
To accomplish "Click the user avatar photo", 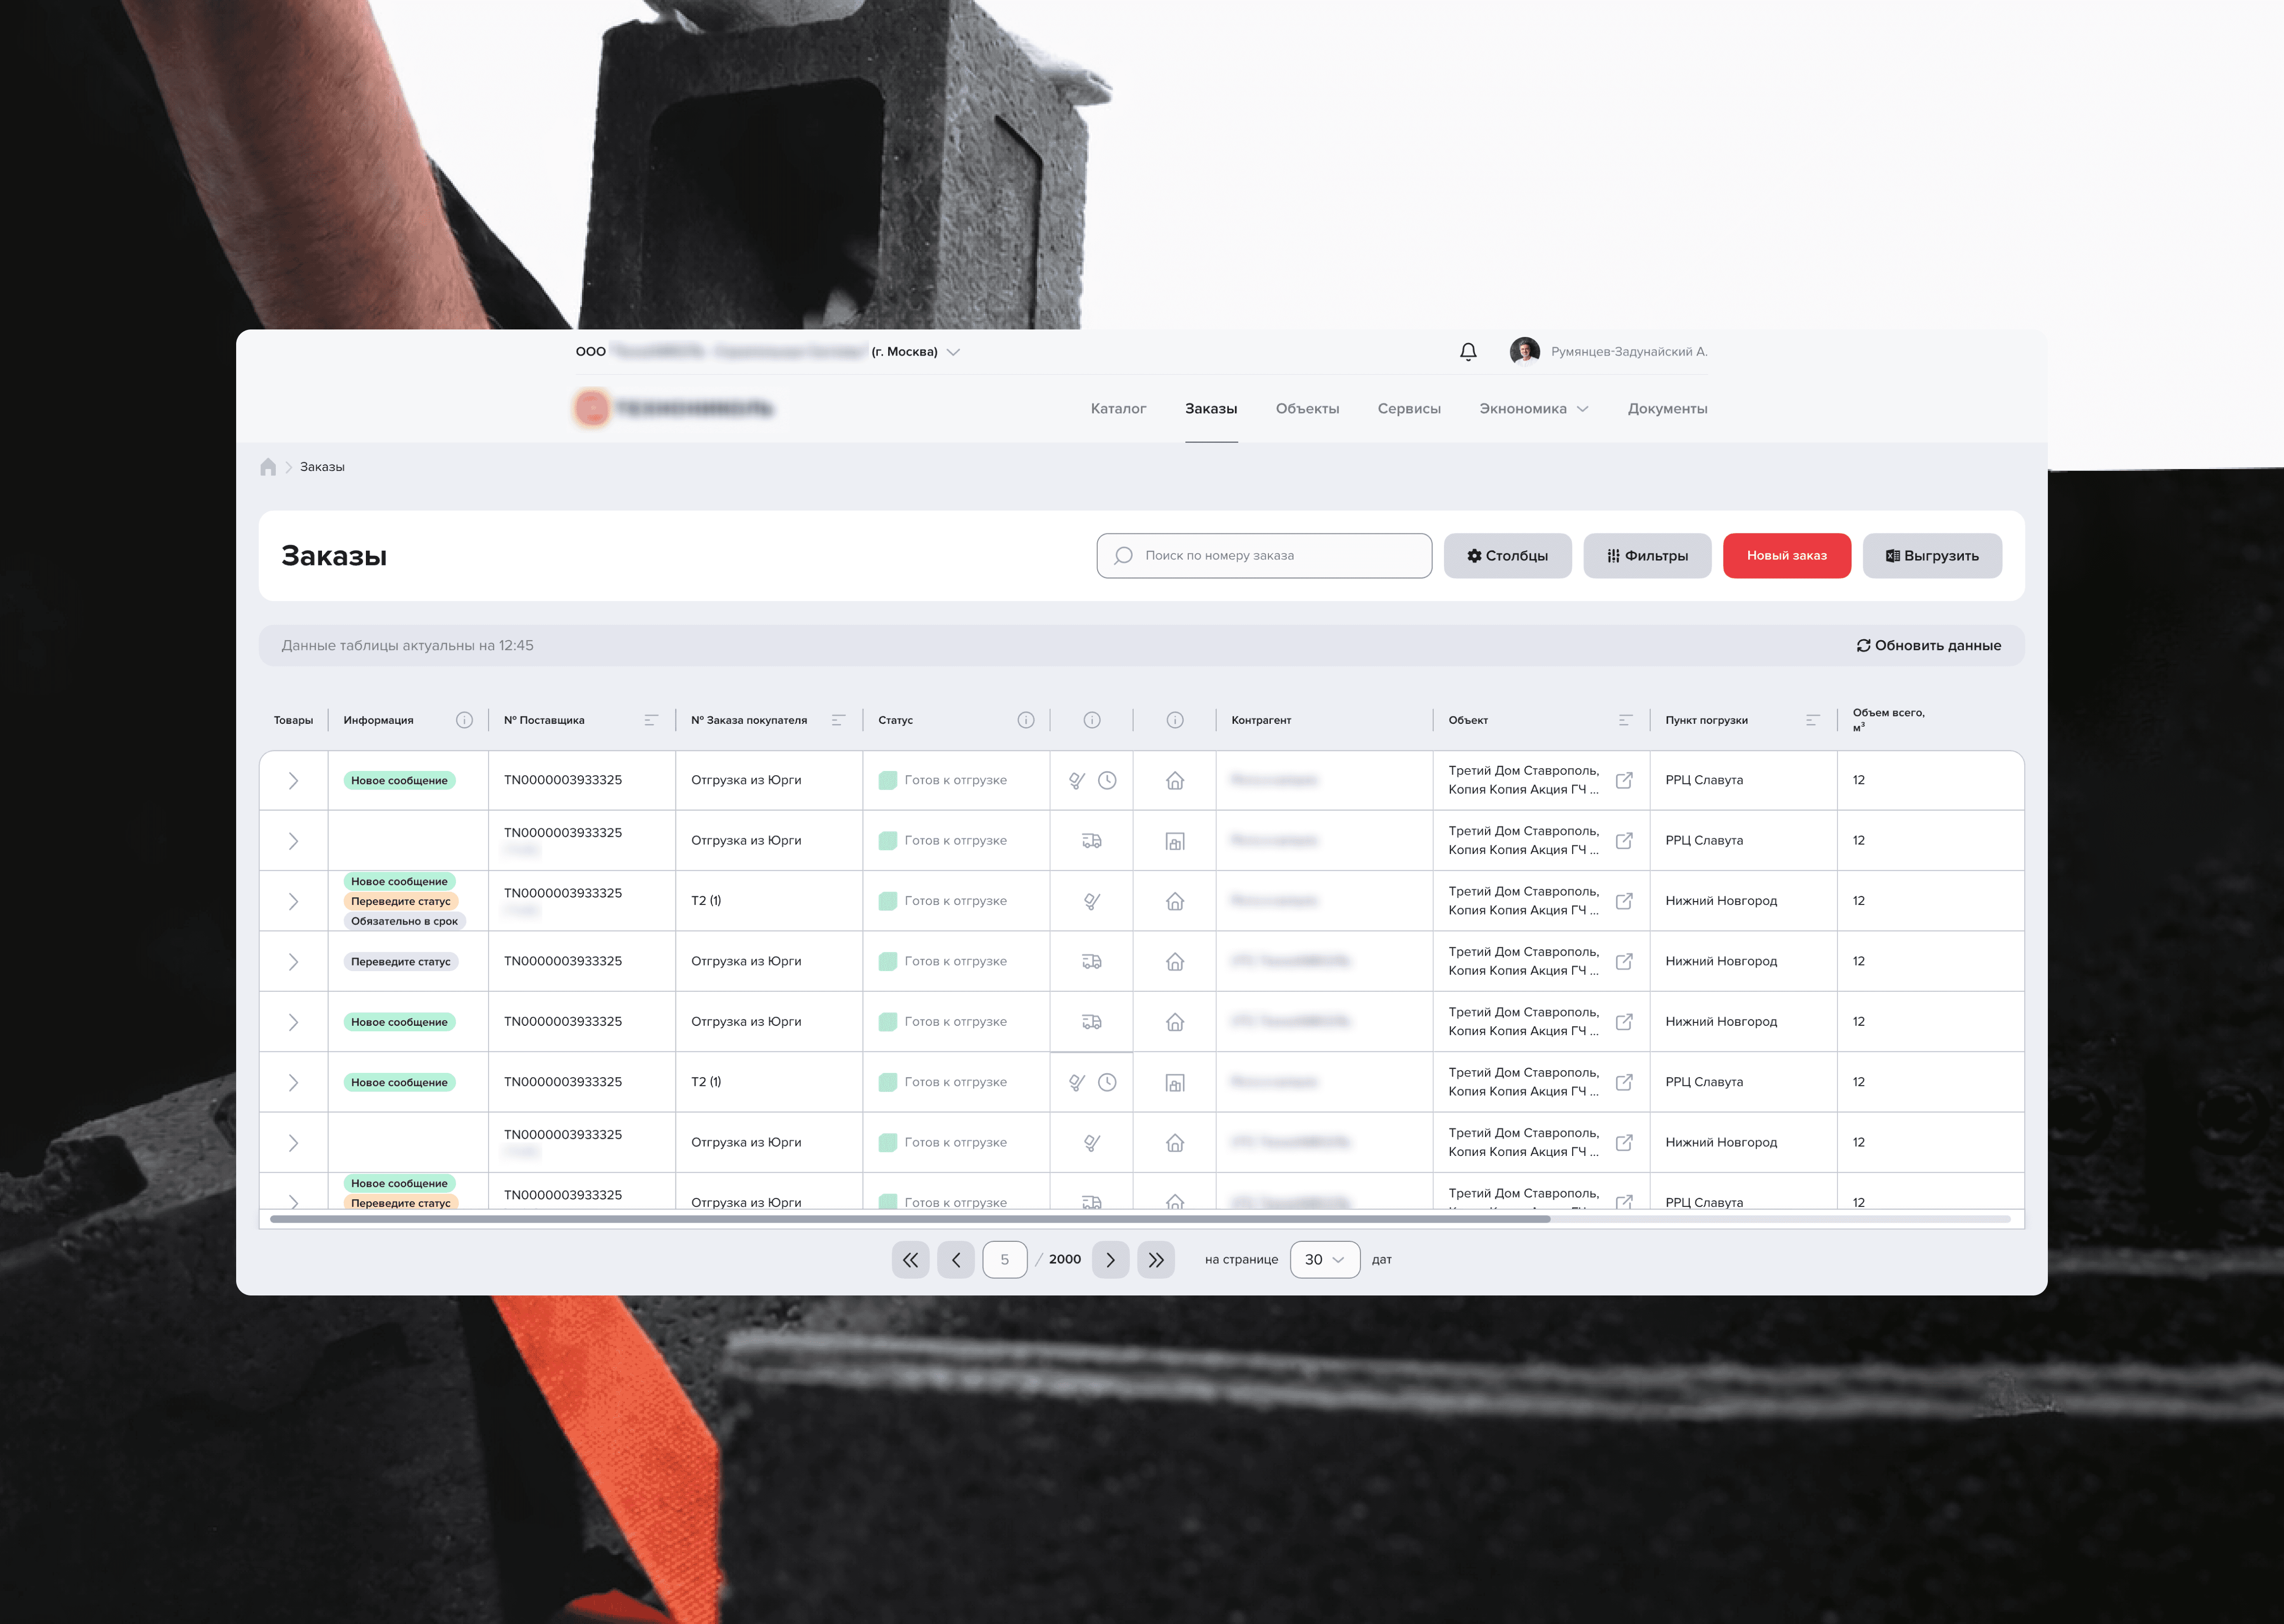I will pyautogui.click(x=1524, y=351).
